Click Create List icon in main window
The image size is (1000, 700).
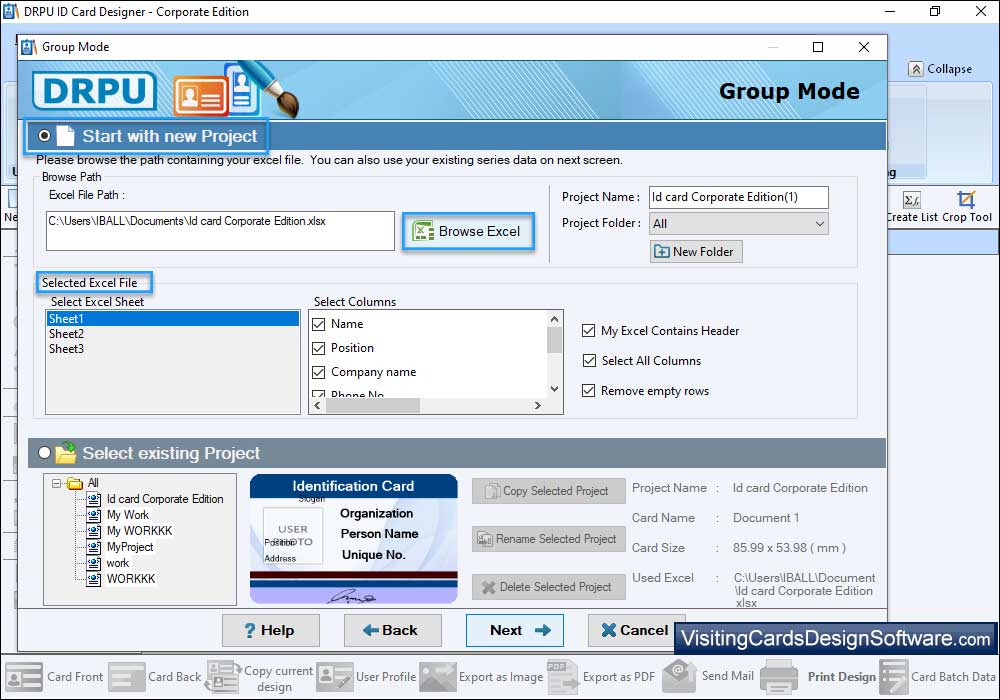point(912,200)
